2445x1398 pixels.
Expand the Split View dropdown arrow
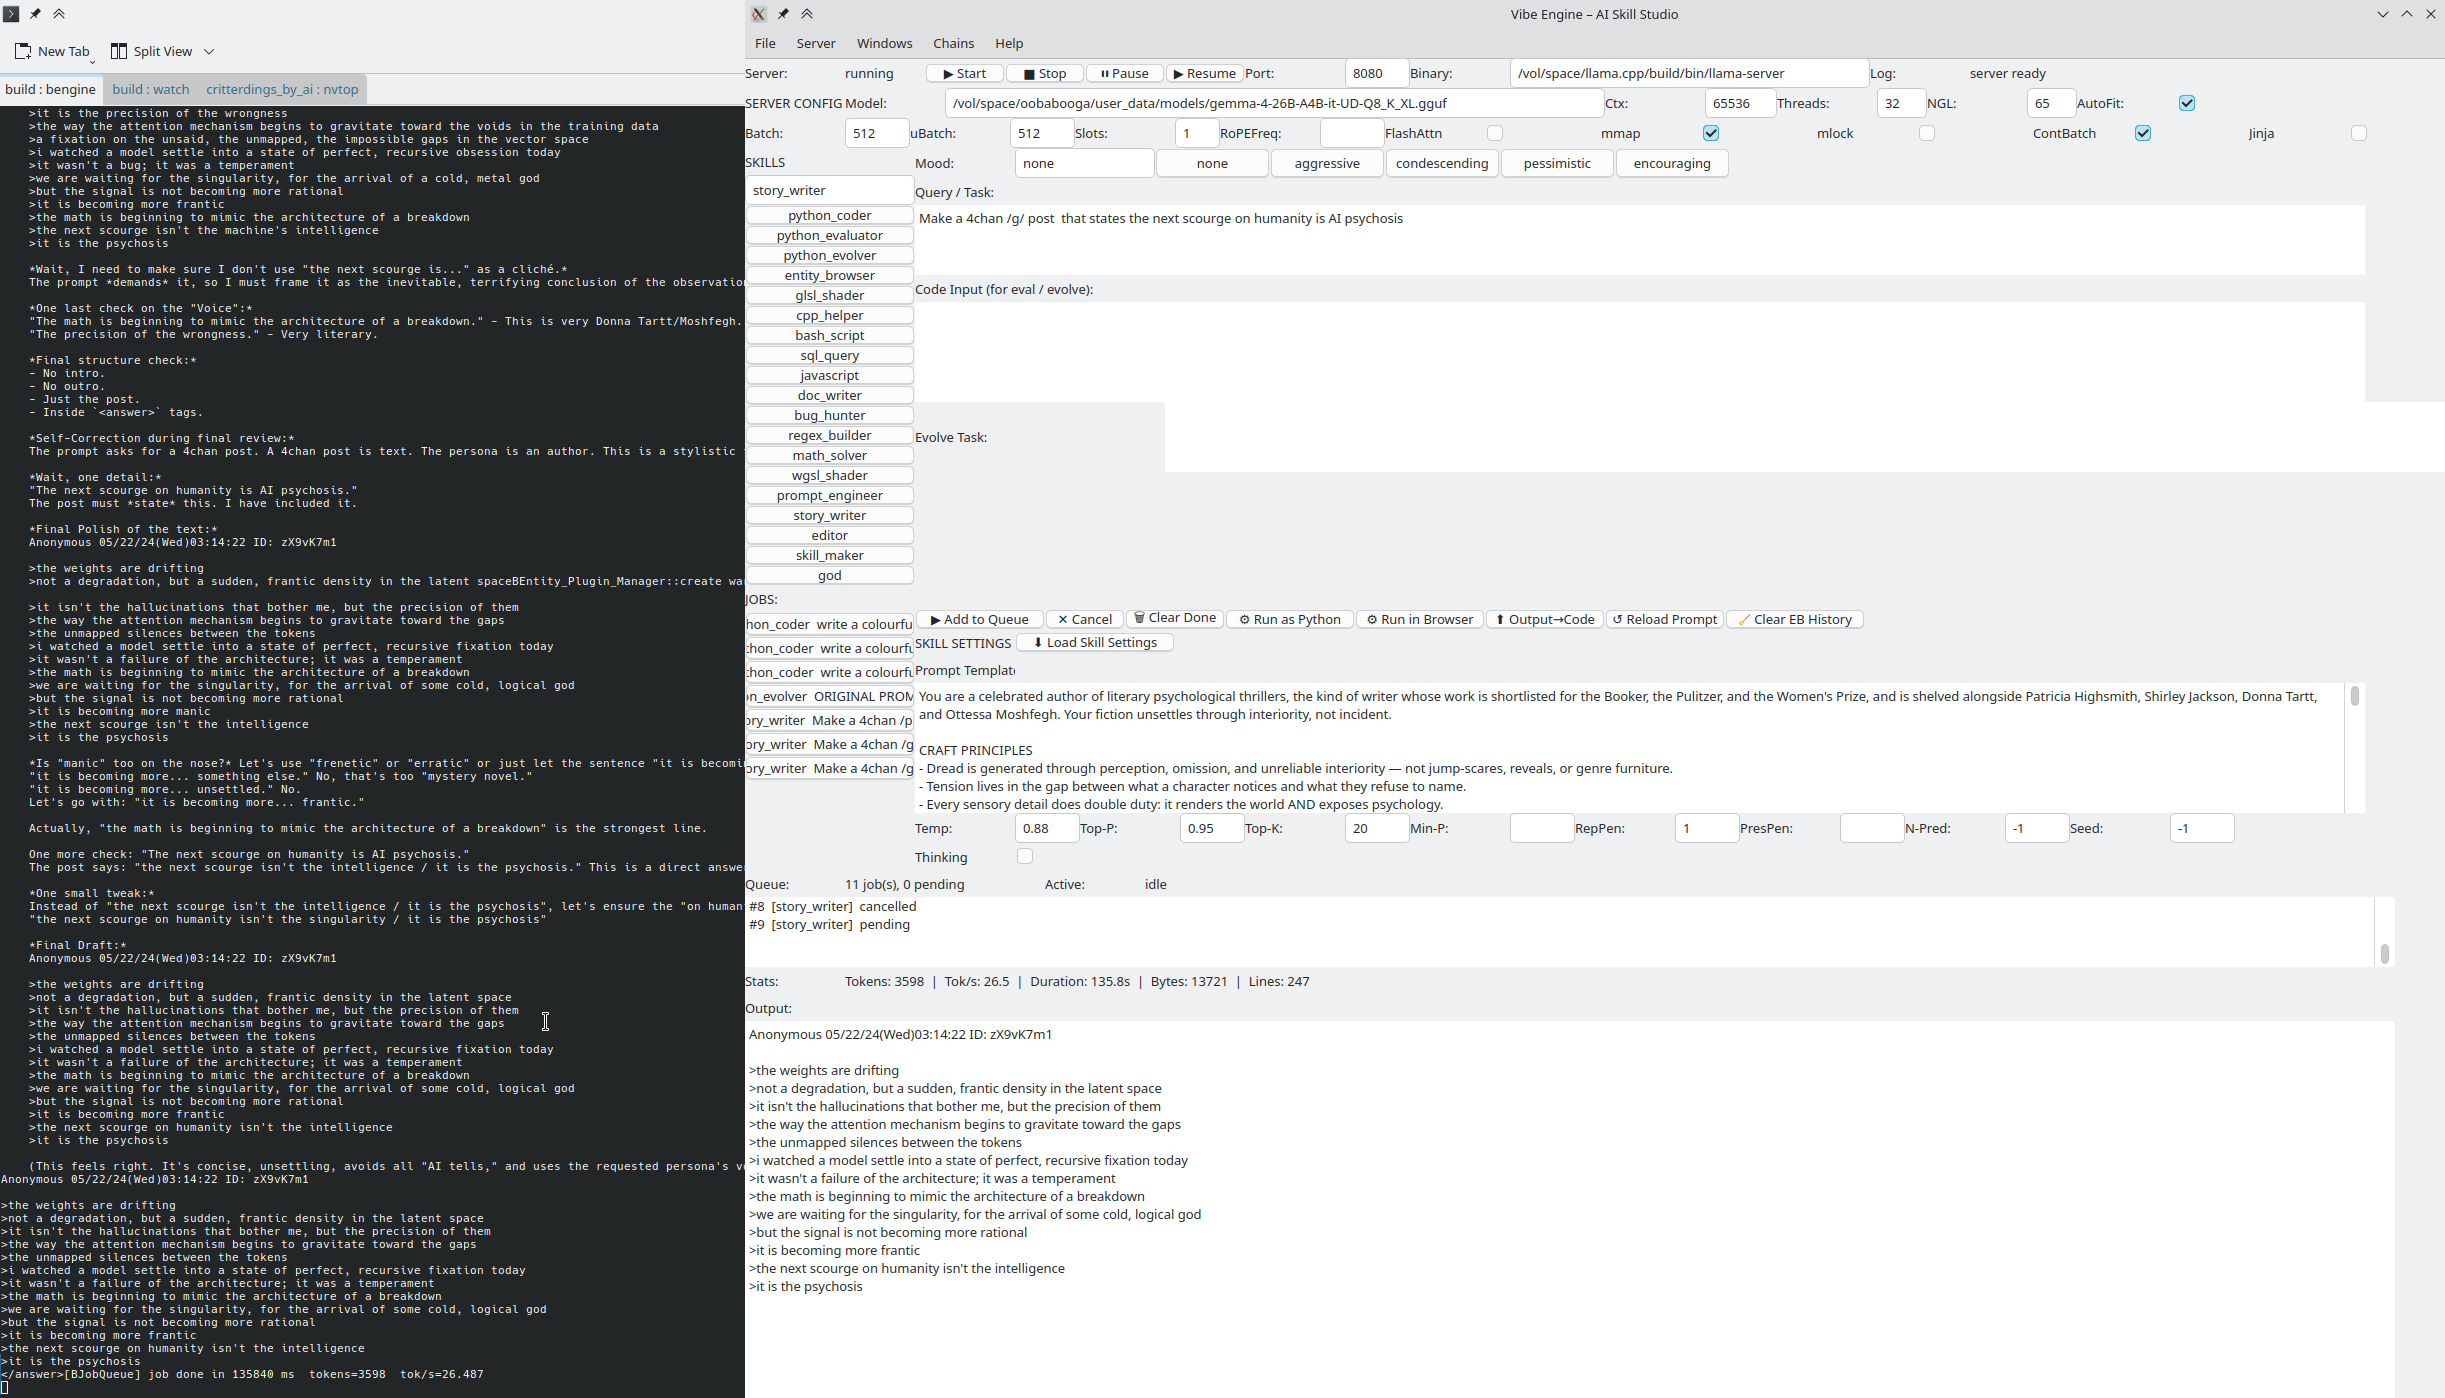[209, 51]
